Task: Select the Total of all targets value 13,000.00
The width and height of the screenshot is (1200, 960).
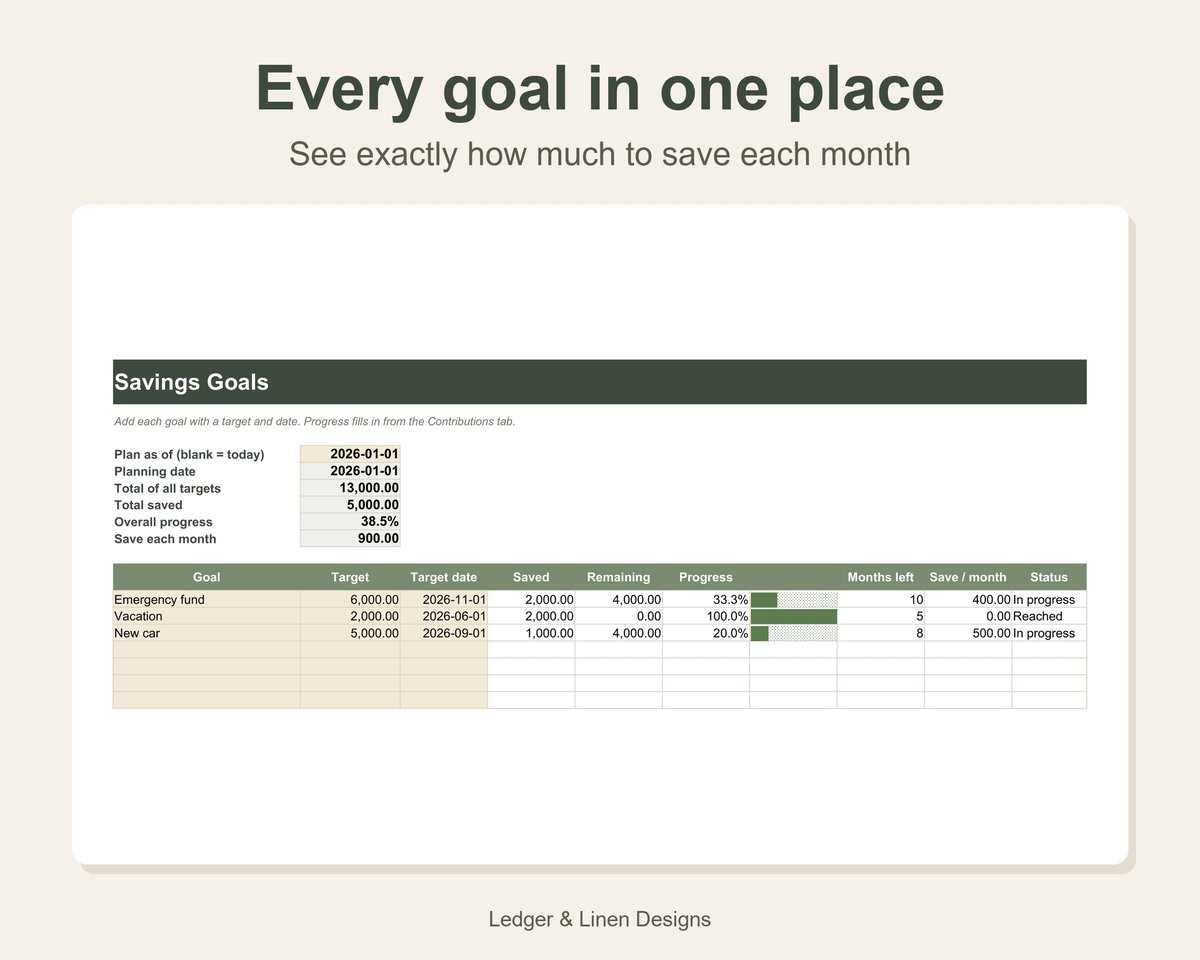Action: coord(350,488)
